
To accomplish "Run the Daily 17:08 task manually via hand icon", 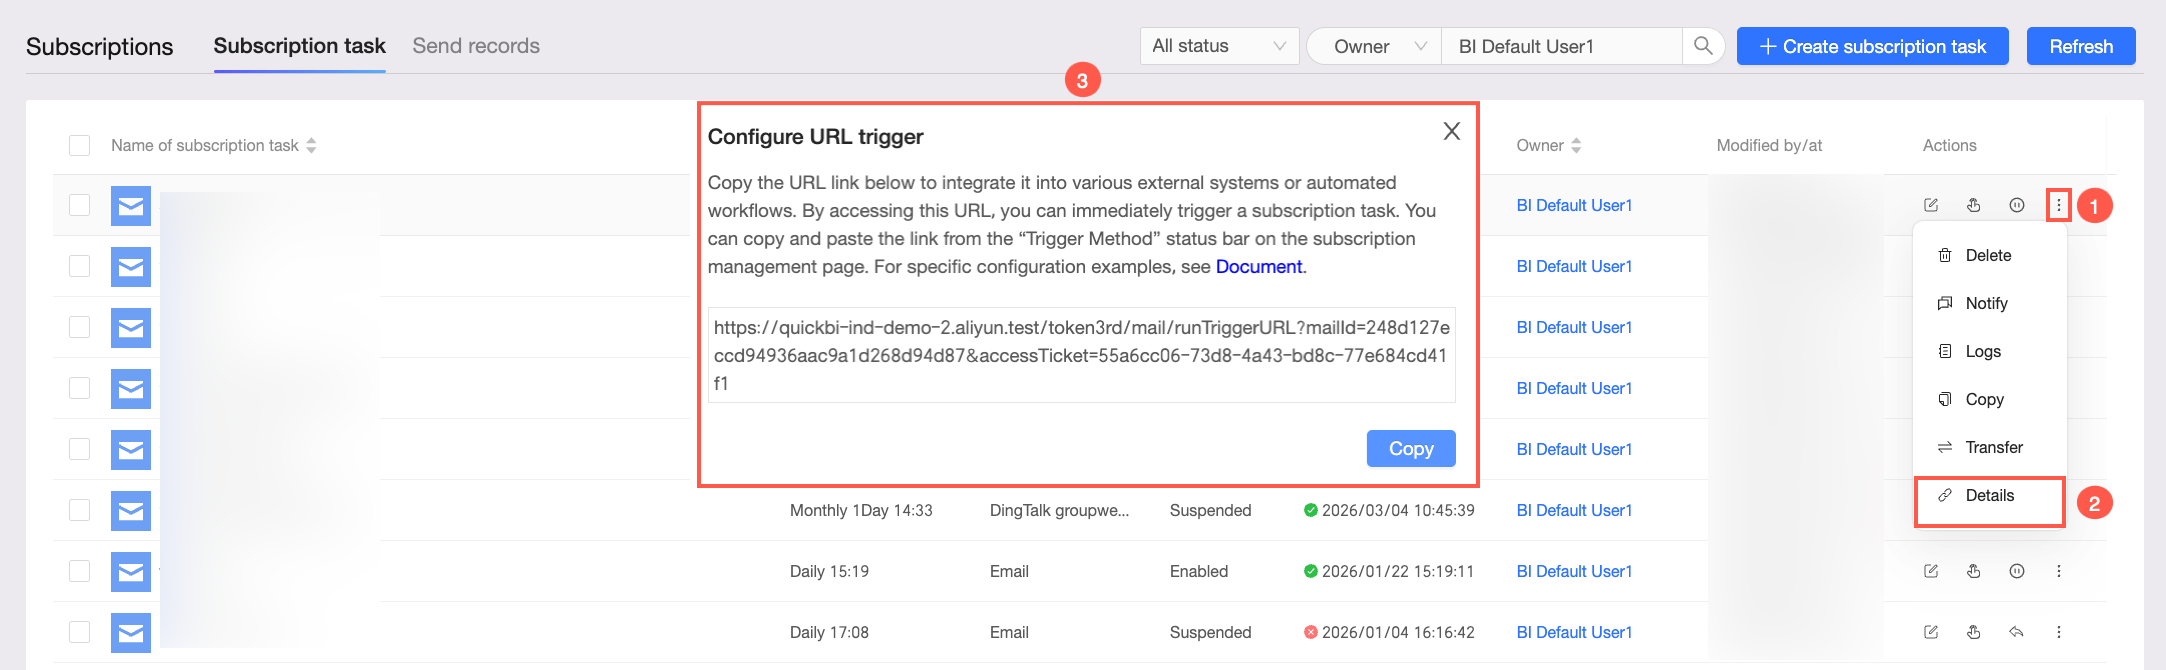I will pyautogui.click(x=1974, y=632).
